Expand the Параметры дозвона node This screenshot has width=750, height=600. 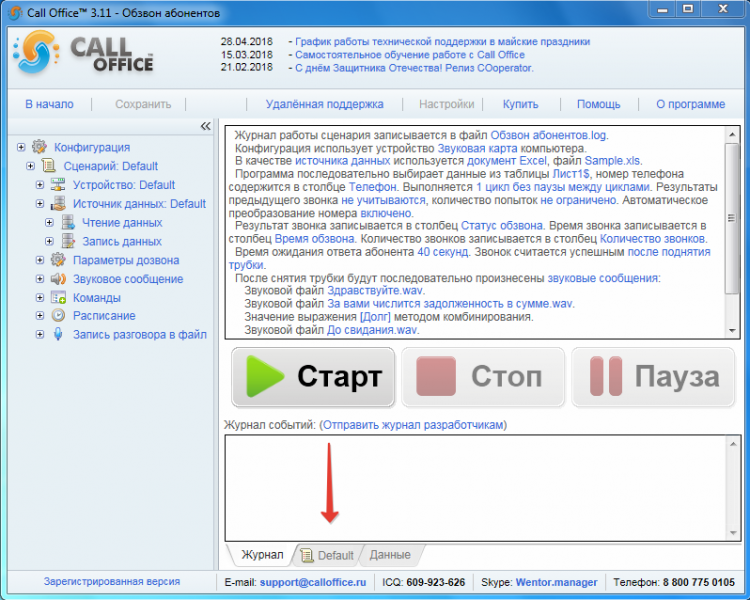click(x=40, y=260)
